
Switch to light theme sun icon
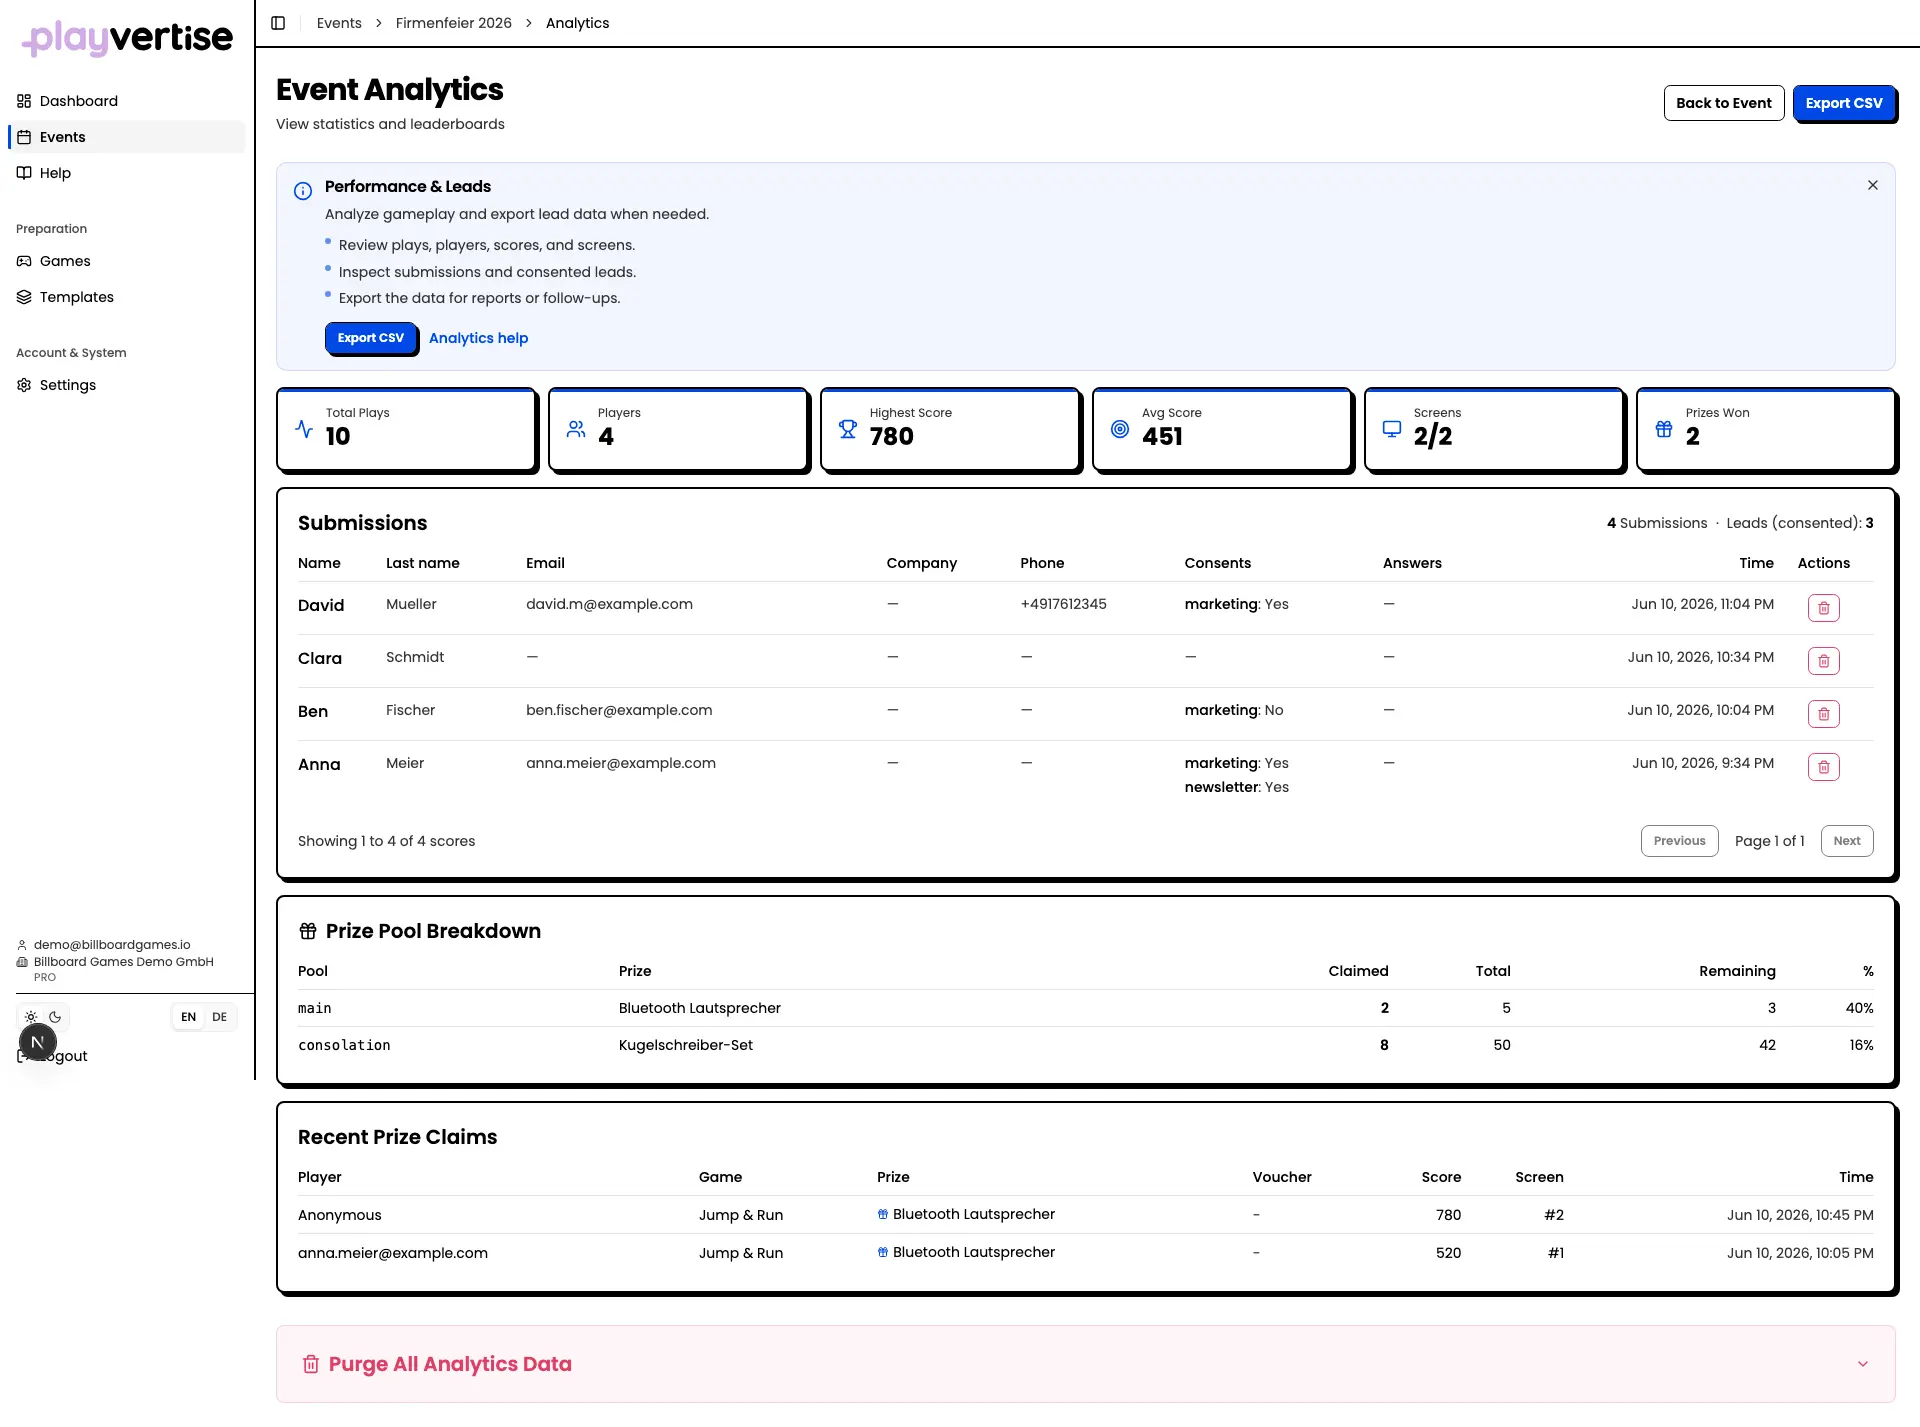[x=31, y=1017]
